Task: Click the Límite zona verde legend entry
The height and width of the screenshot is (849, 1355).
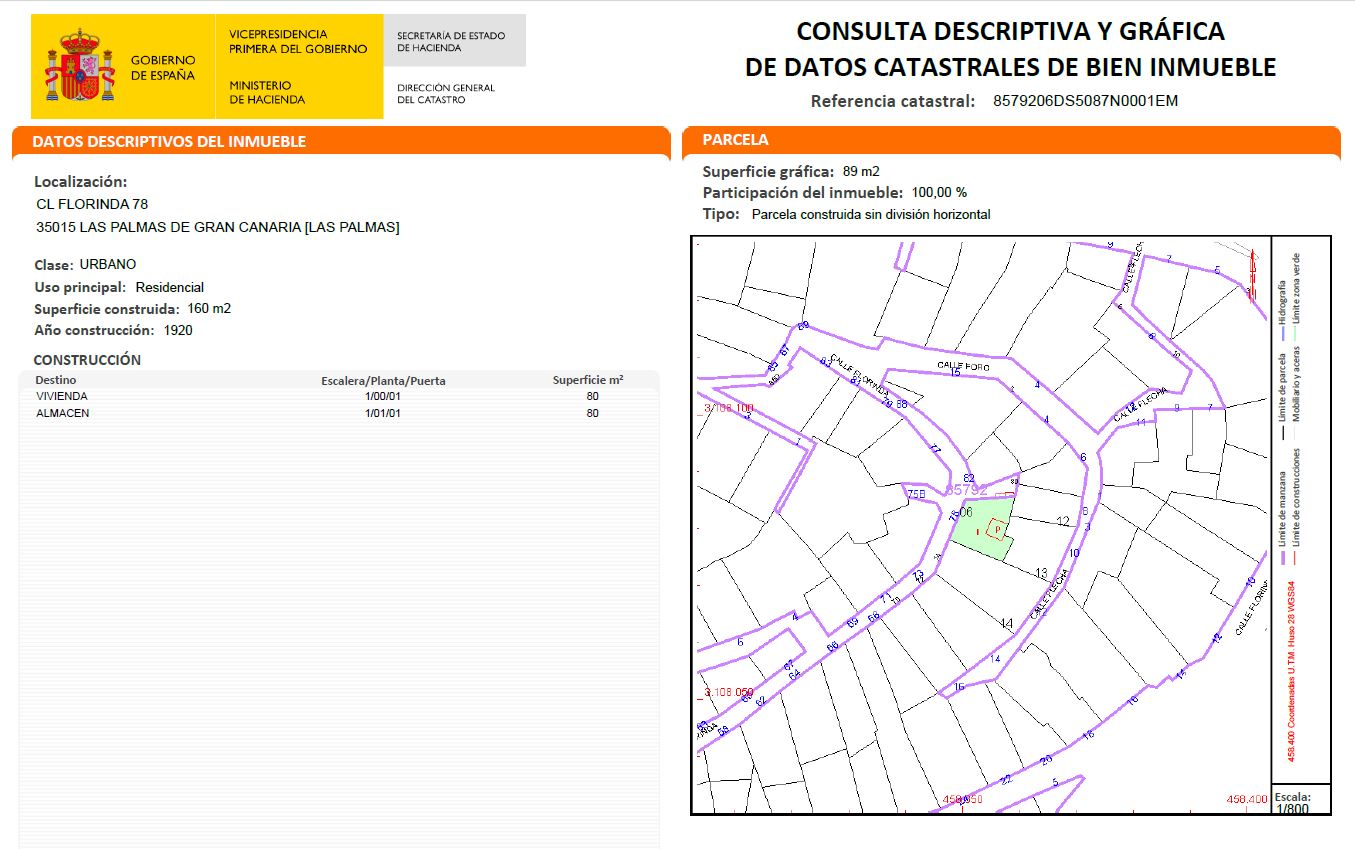Action: [x=1297, y=287]
